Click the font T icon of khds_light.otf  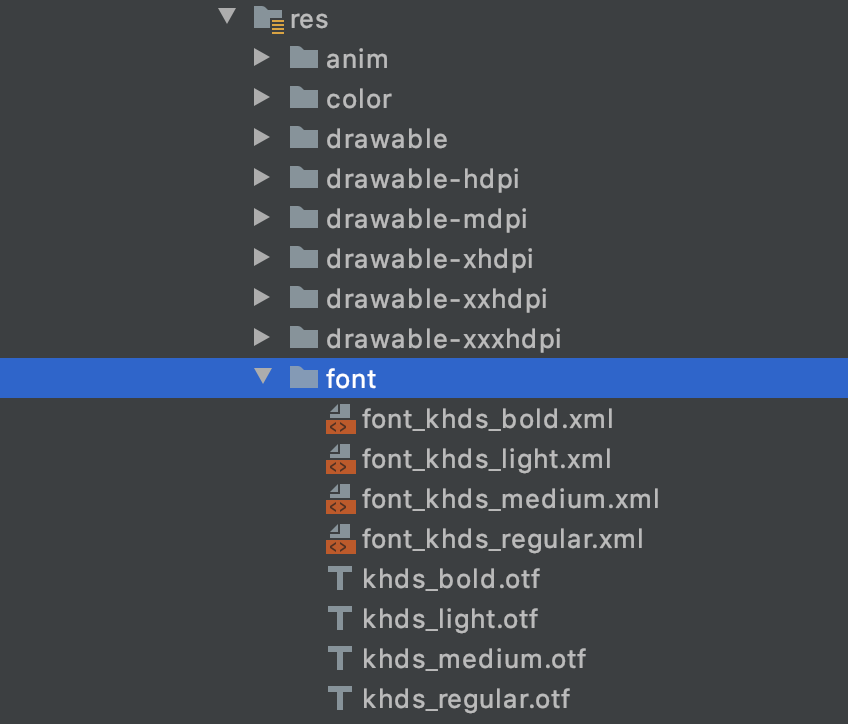pyautogui.click(x=340, y=619)
